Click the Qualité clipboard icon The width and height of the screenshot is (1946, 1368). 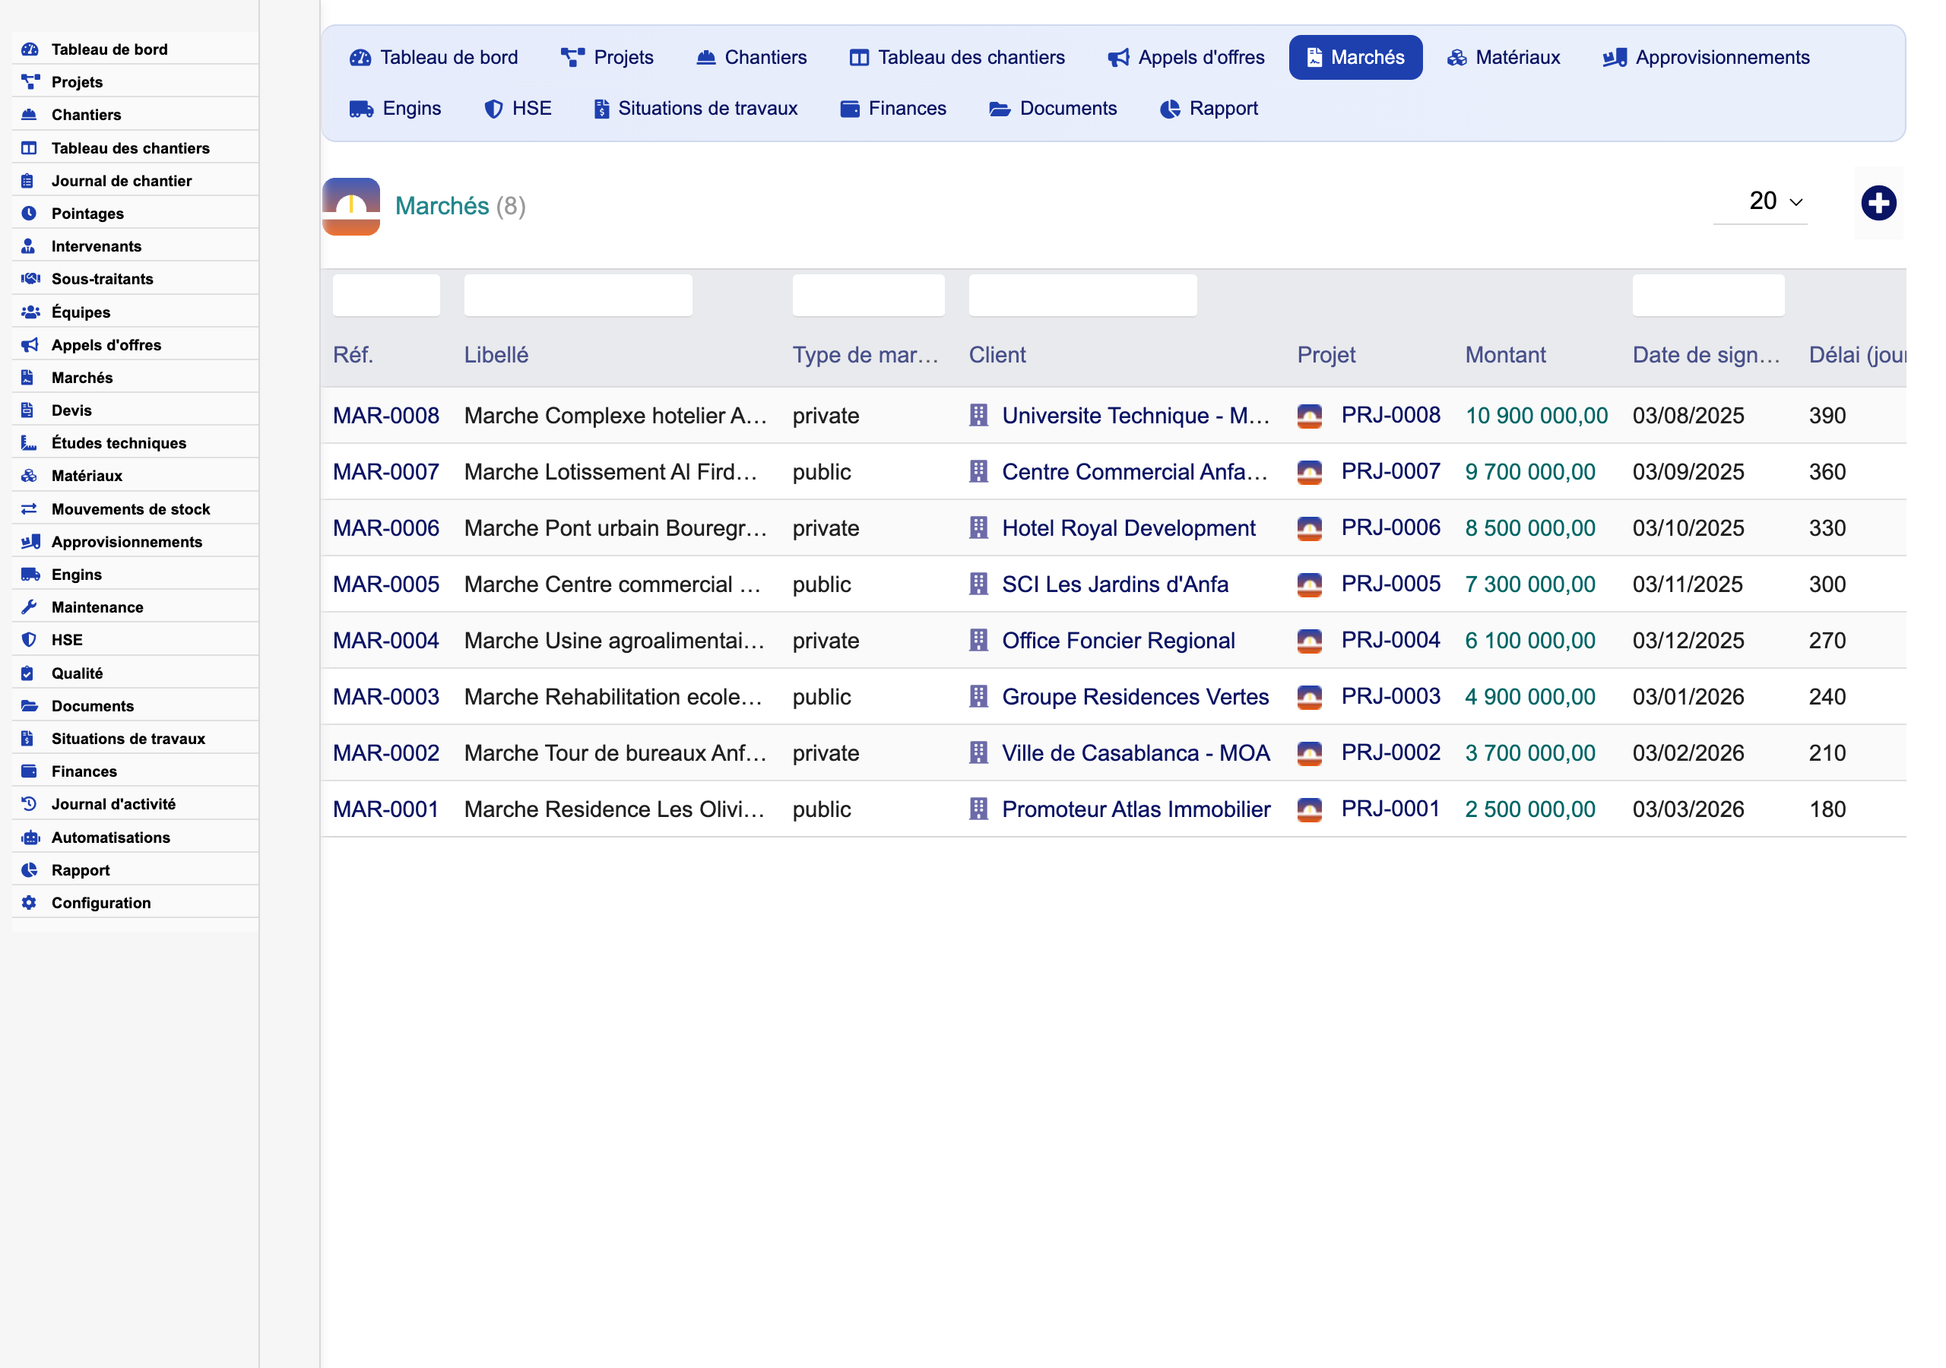tap(29, 673)
